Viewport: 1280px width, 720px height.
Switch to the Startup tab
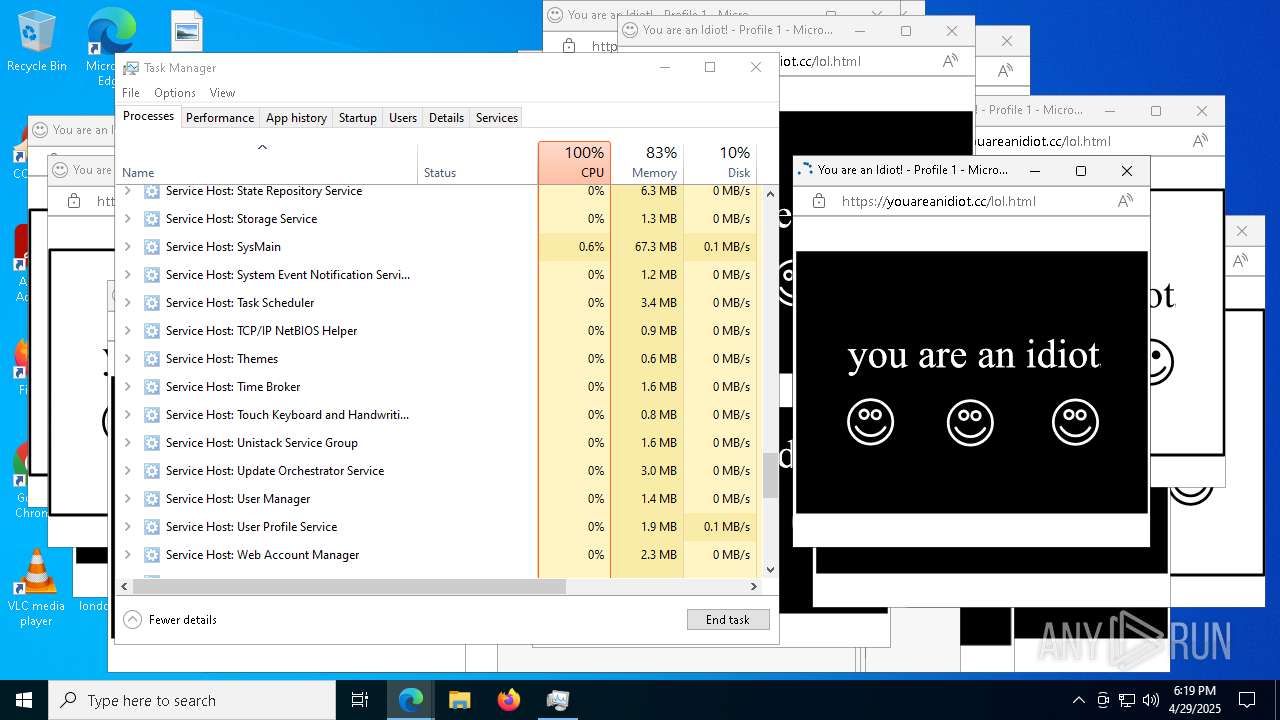(x=357, y=118)
